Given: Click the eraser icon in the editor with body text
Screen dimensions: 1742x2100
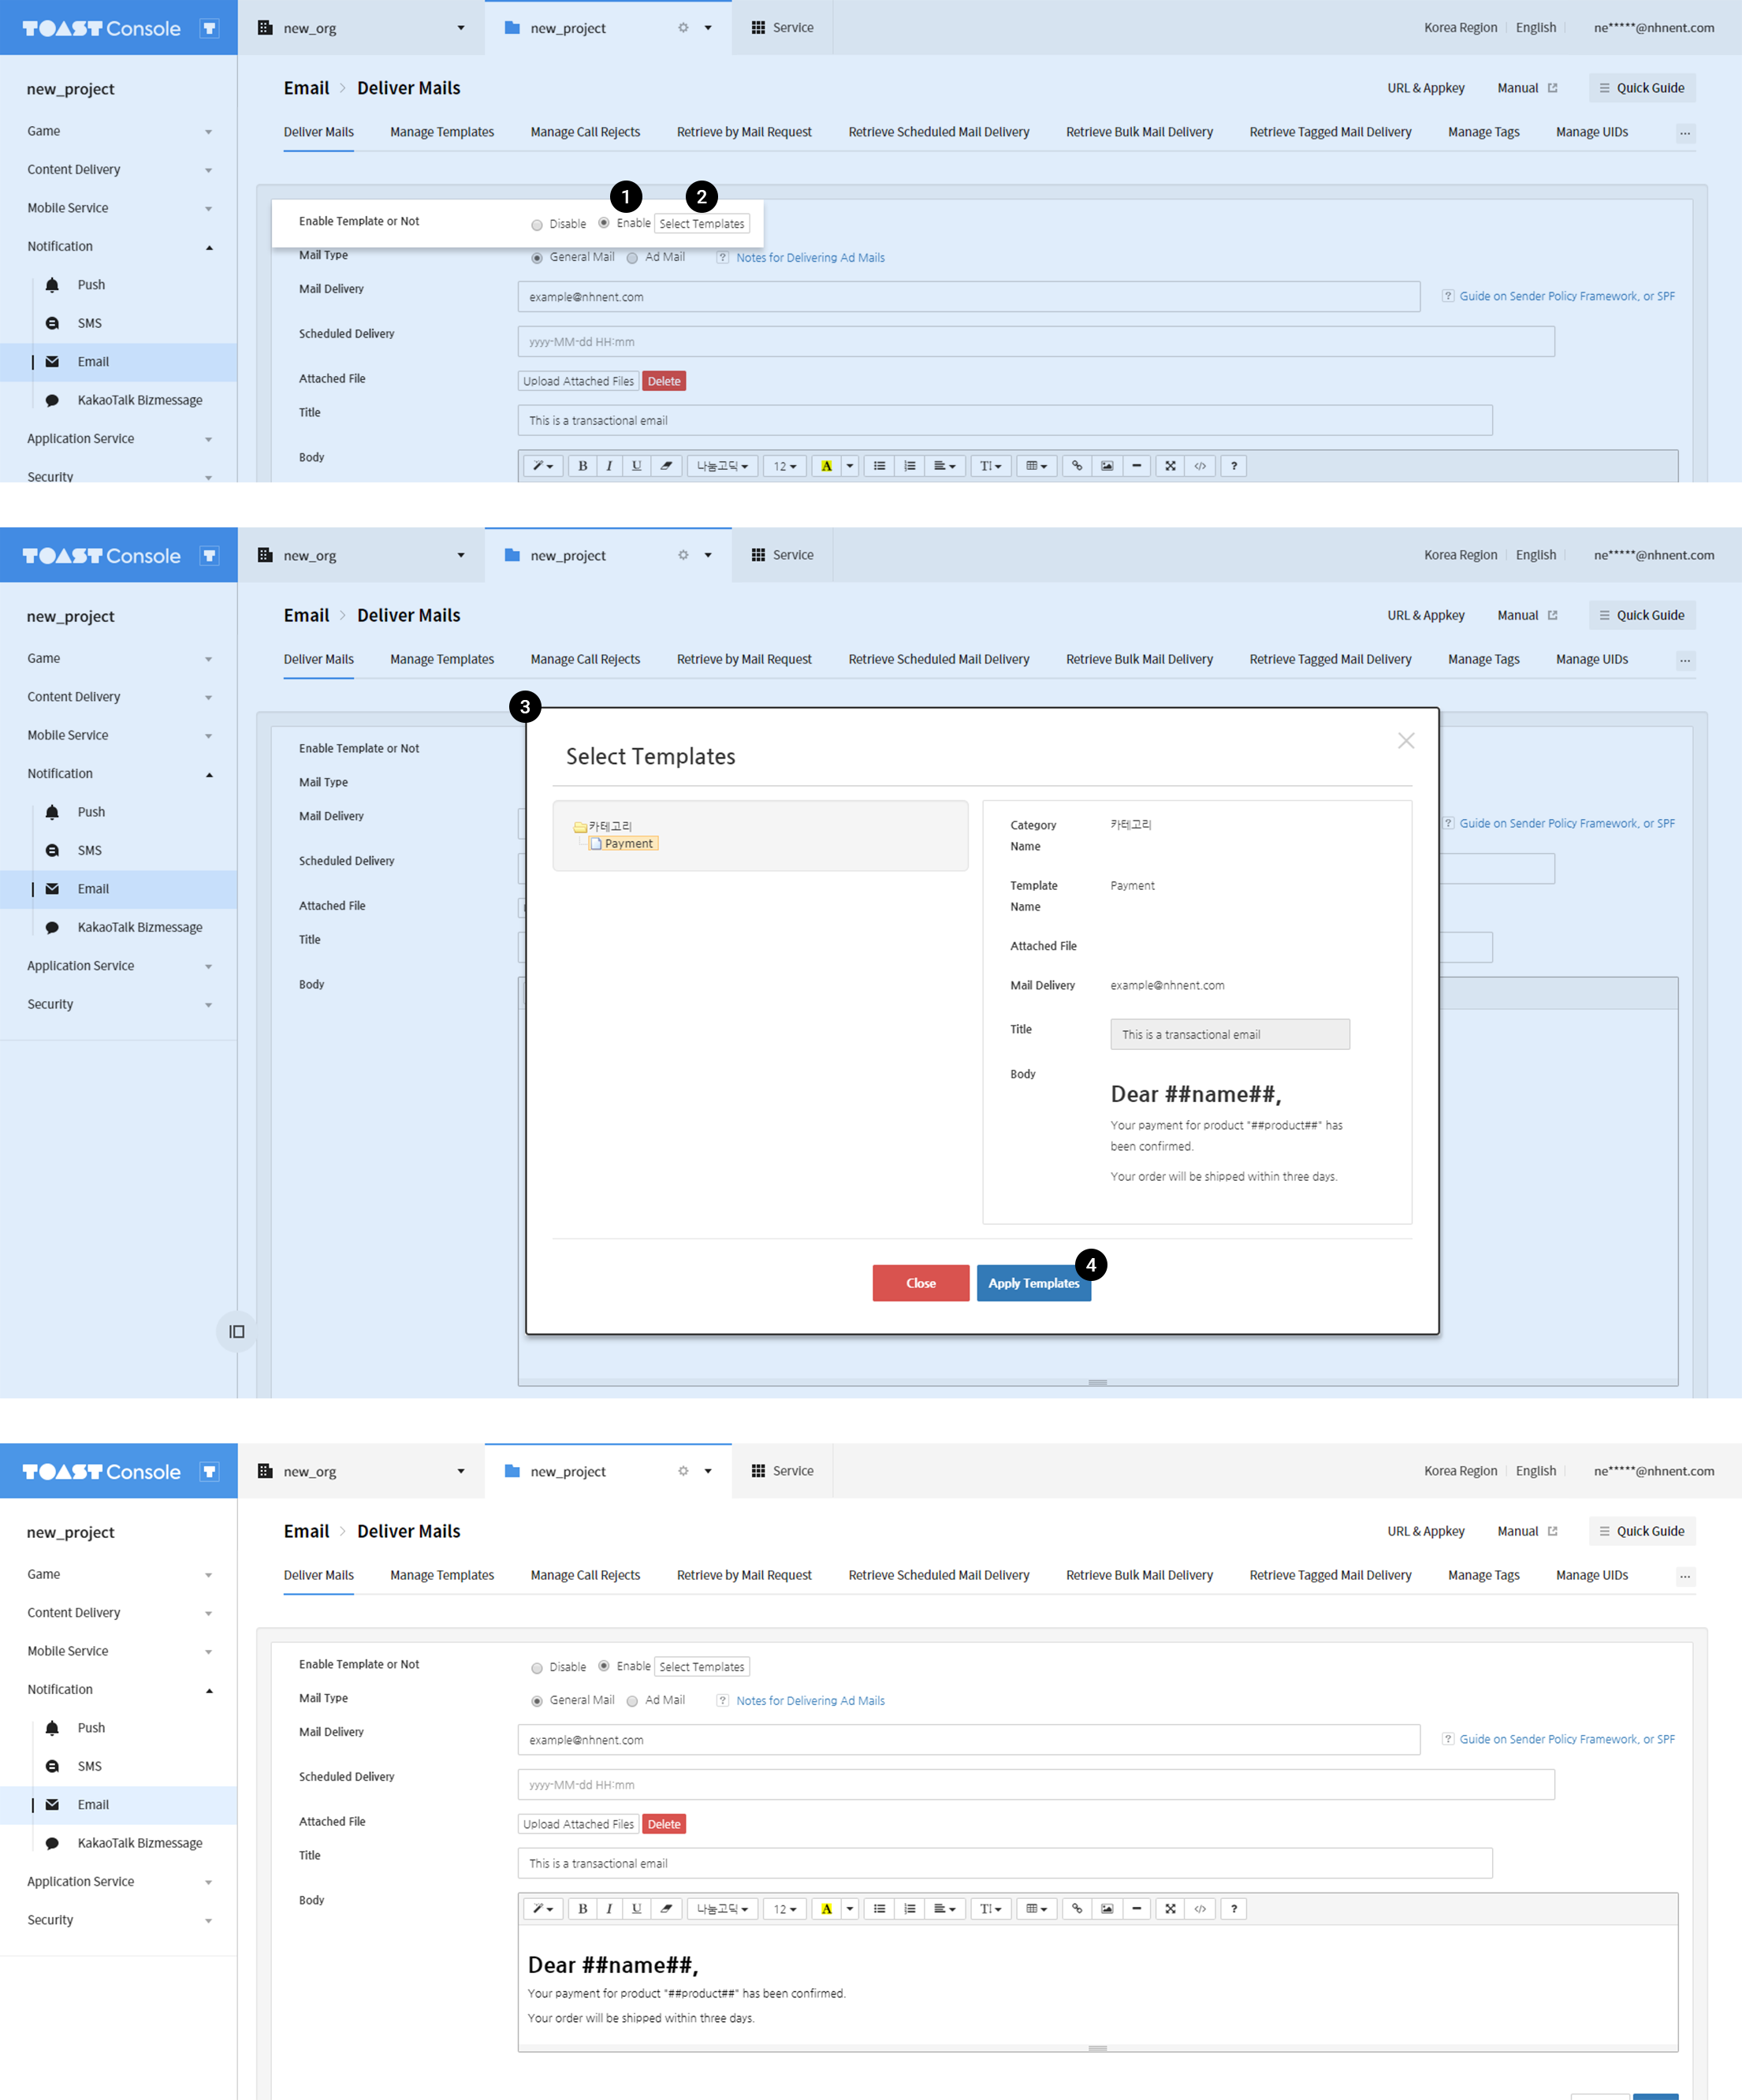Looking at the screenshot, I should pyautogui.click(x=665, y=1908).
